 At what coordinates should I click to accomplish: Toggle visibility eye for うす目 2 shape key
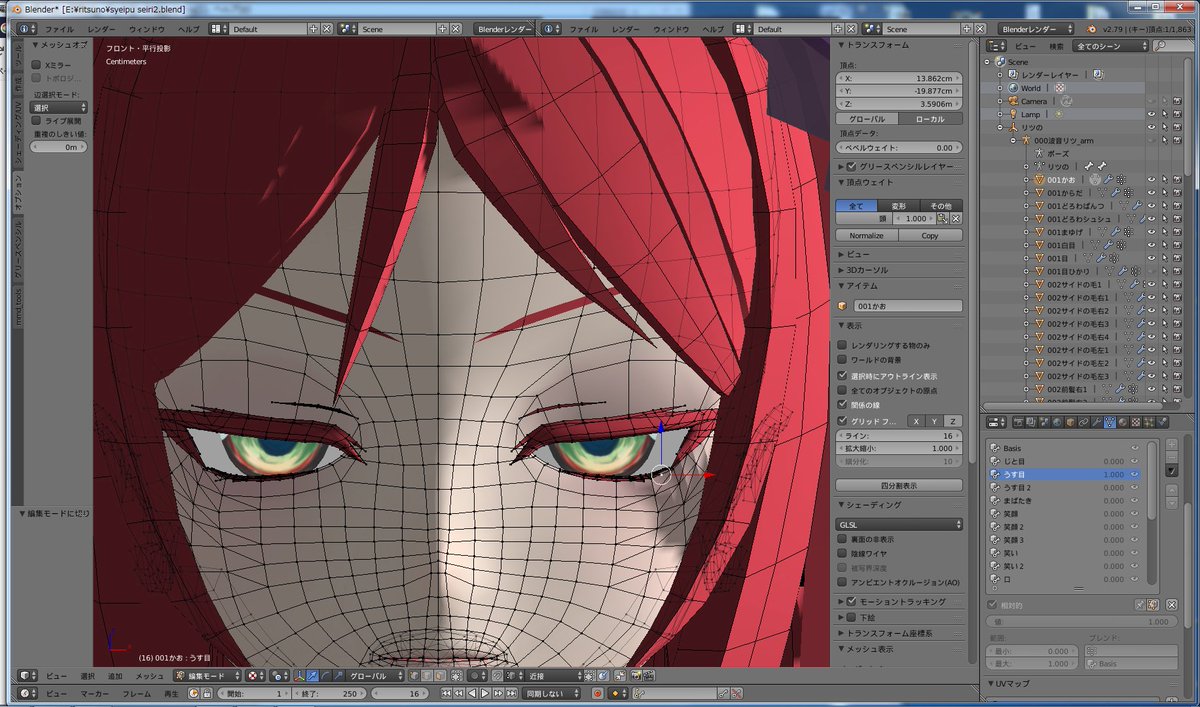1135,487
